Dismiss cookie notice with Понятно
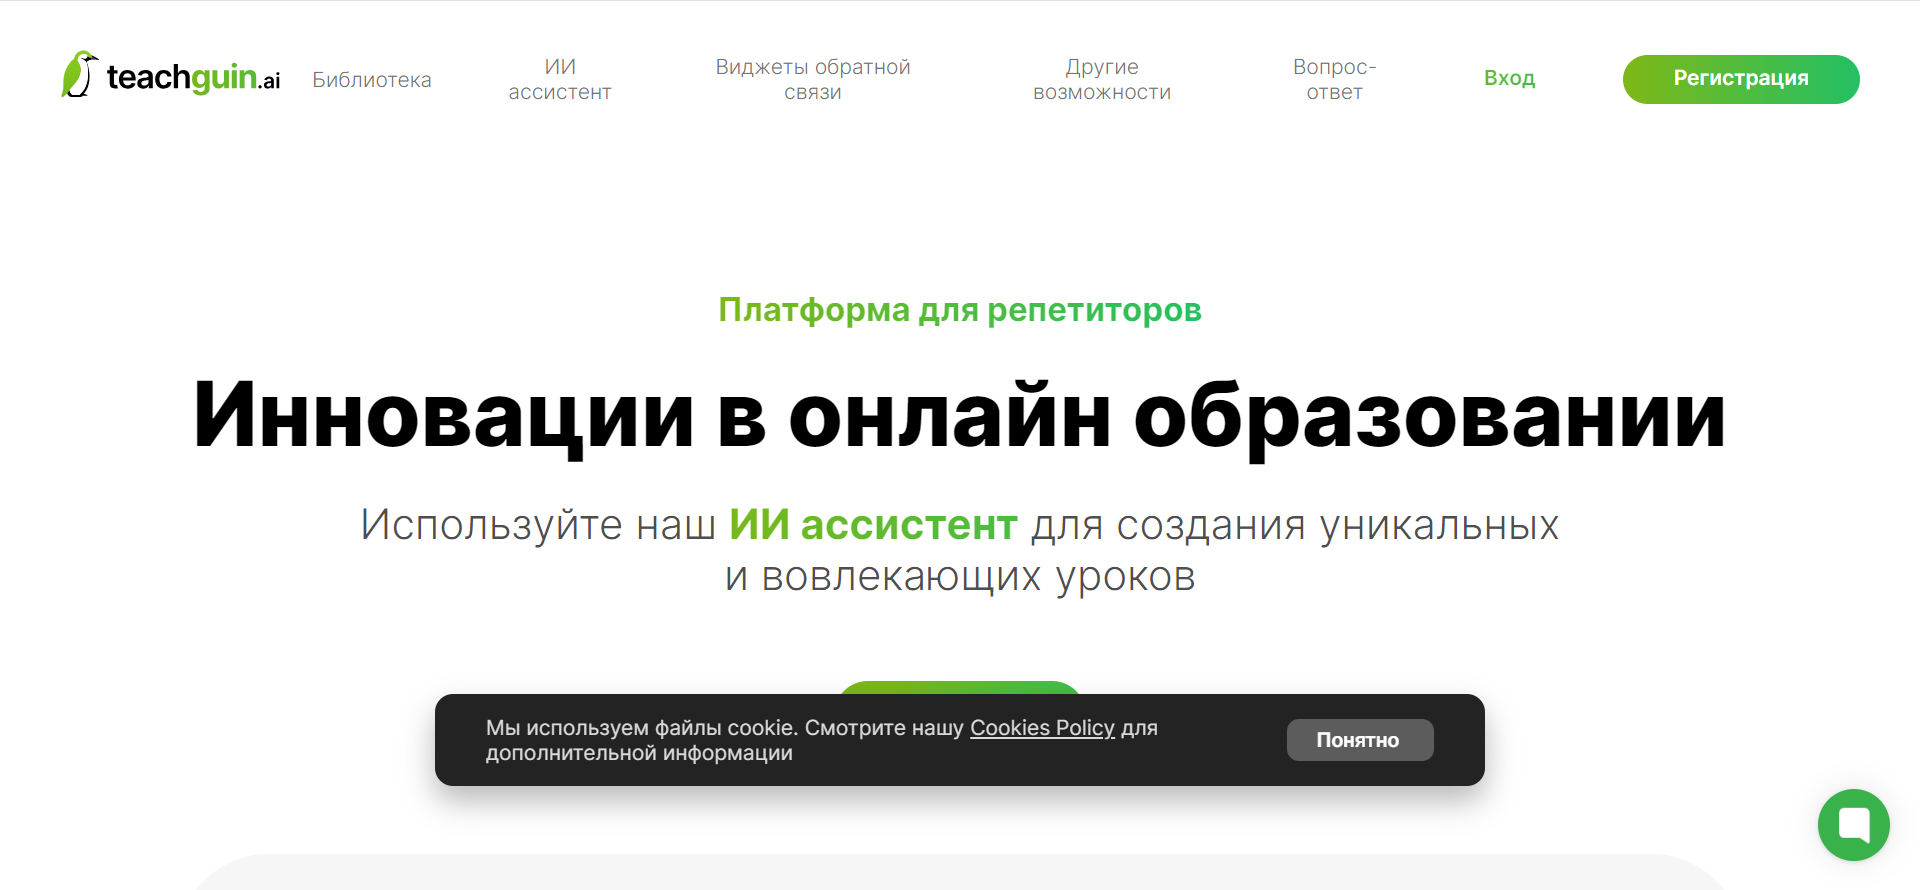This screenshot has height=890, width=1920. coord(1358,740)
